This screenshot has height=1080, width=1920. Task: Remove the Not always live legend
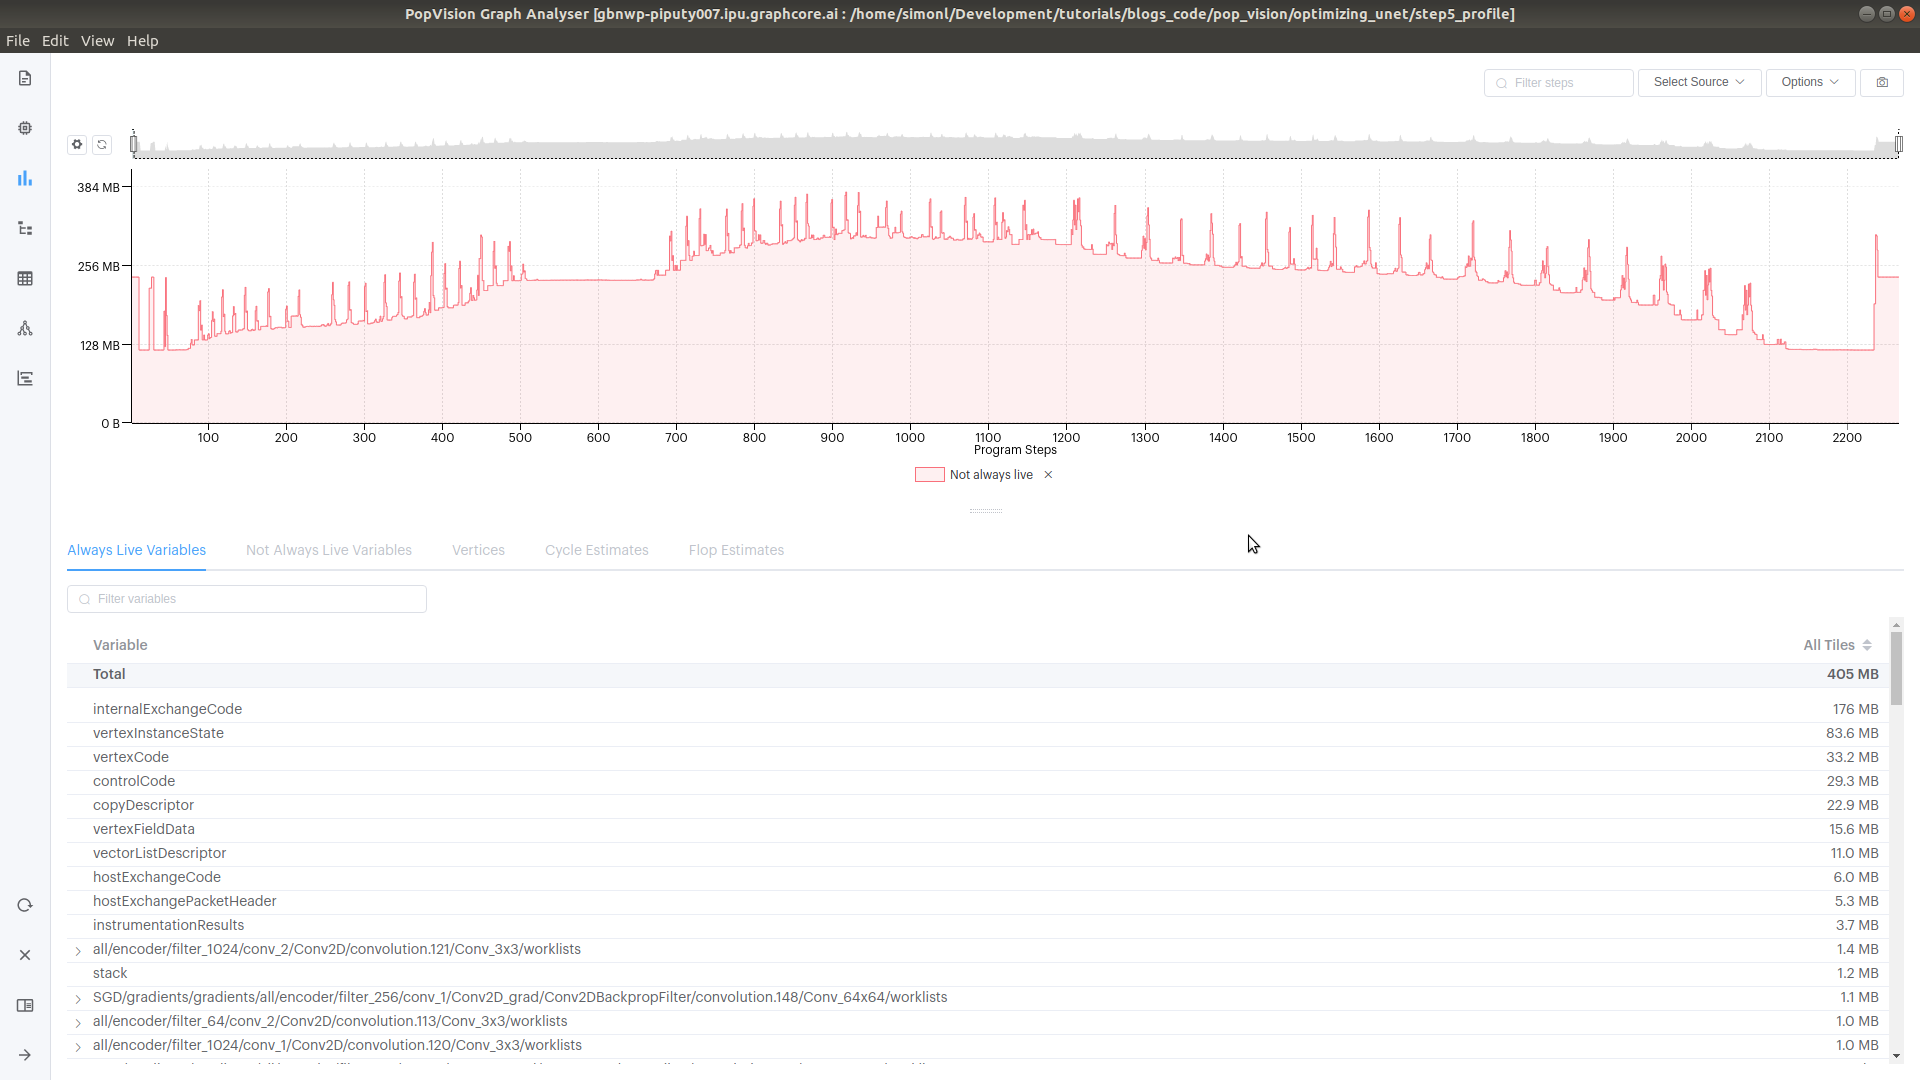point(1048,475)
